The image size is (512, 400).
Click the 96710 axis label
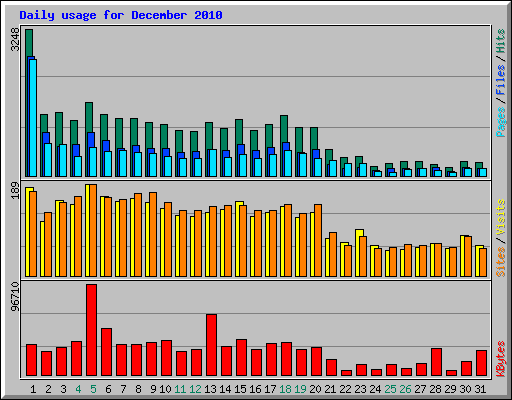pos(16,297)
